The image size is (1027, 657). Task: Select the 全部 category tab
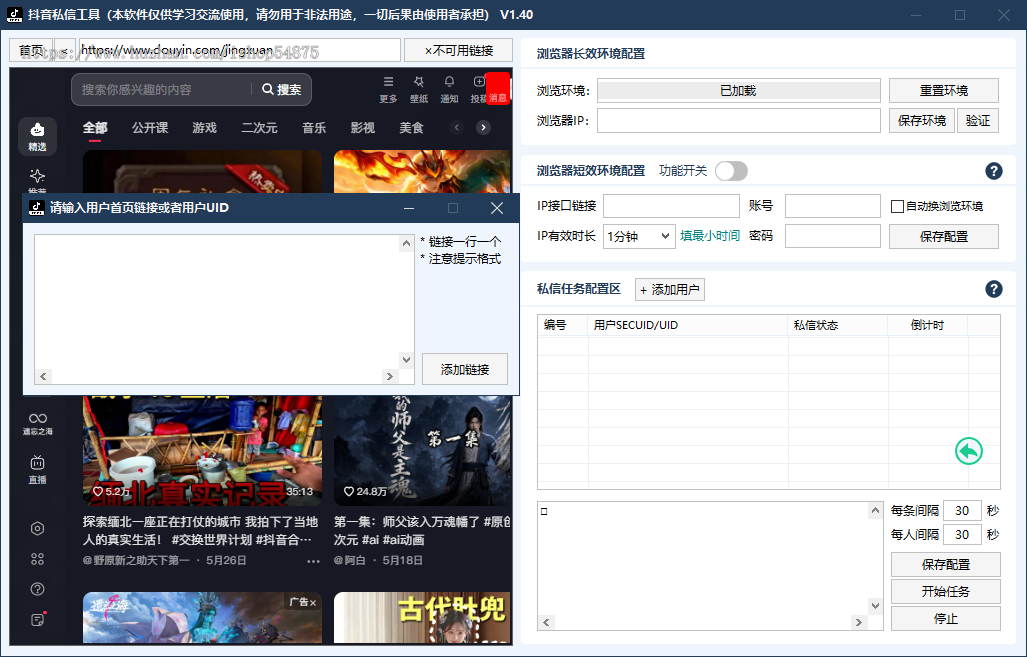pyautogui.click(x=95, y=128)
